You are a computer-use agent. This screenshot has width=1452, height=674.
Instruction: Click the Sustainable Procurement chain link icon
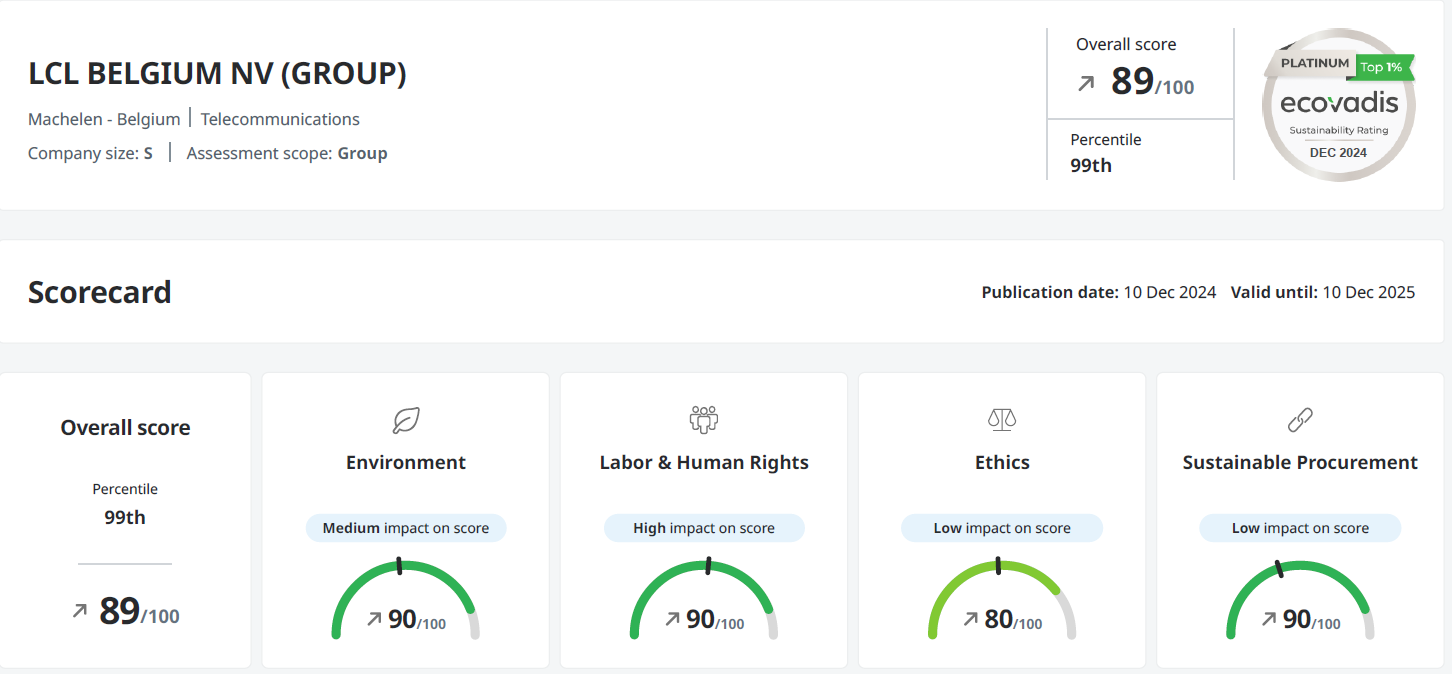tap(1300, 420)
